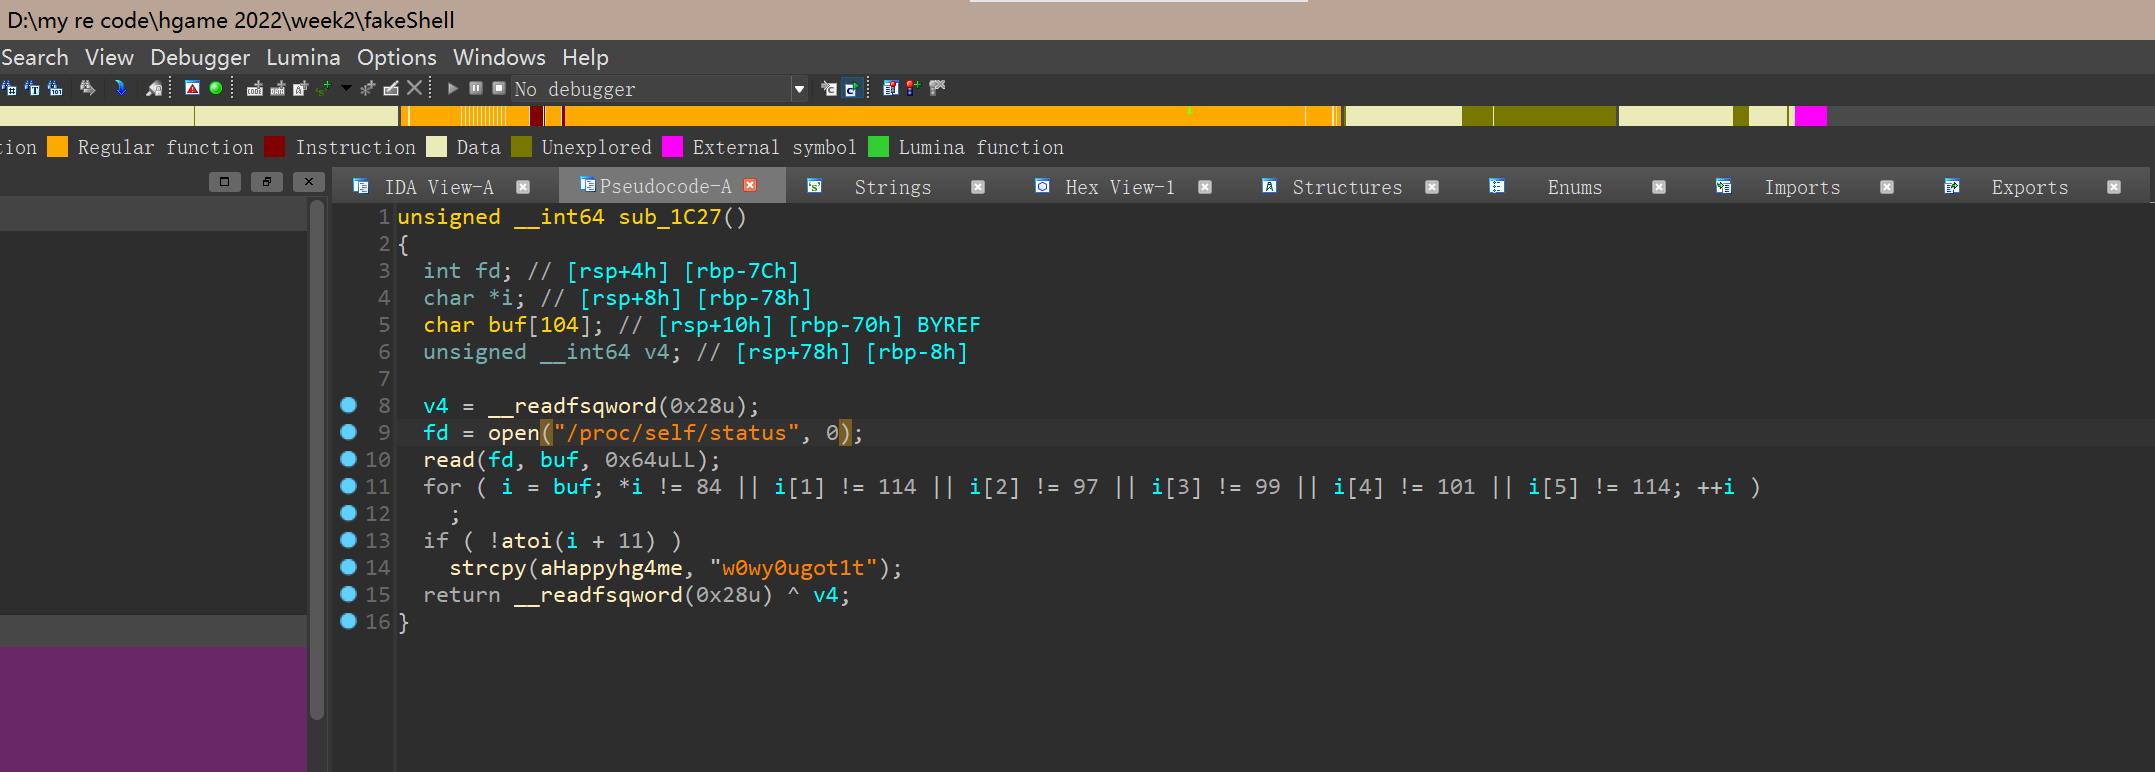Image resolution: width=2155 pixels, height=772 pixels.
Task: Open the Lumina menu
Action: click(303, 57)
